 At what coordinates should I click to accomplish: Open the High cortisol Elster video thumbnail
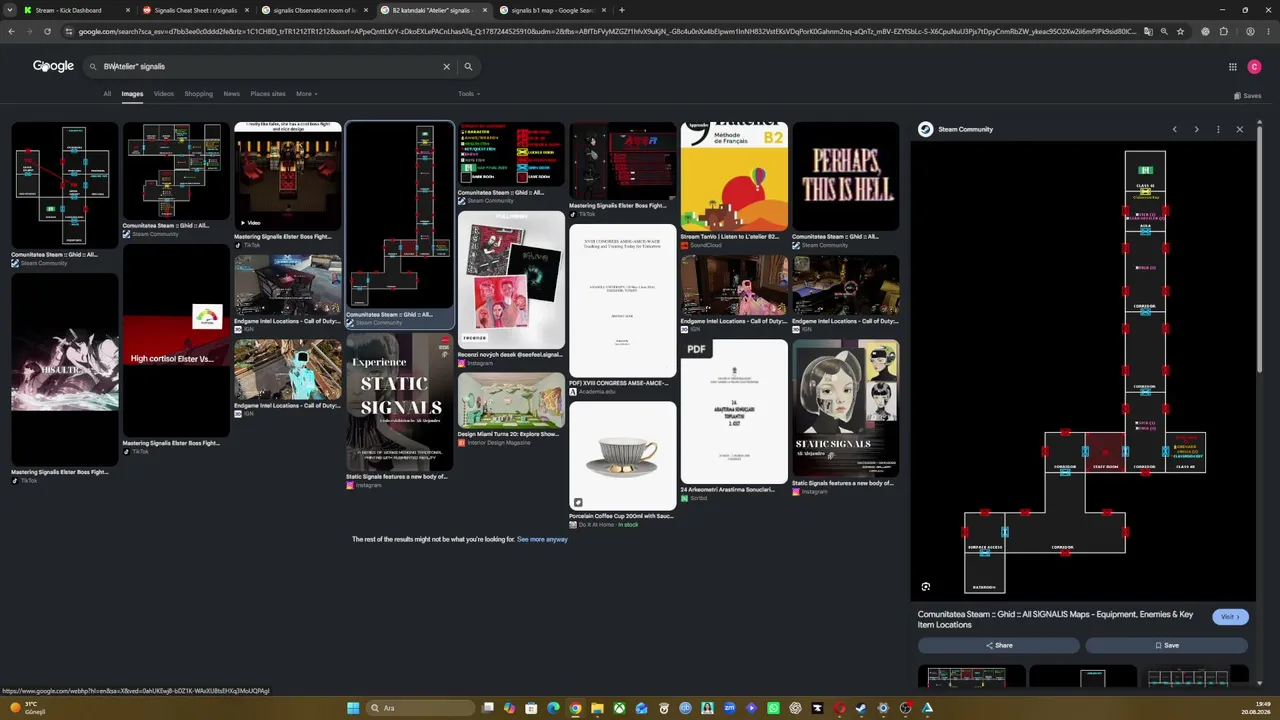pos(176,341)
